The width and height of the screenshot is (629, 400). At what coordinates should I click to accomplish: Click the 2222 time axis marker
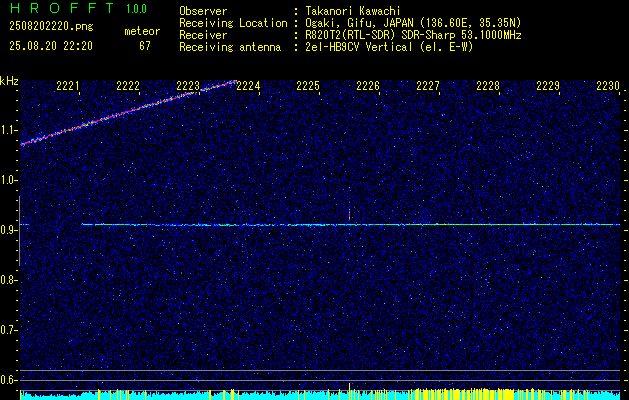point(128,86)
